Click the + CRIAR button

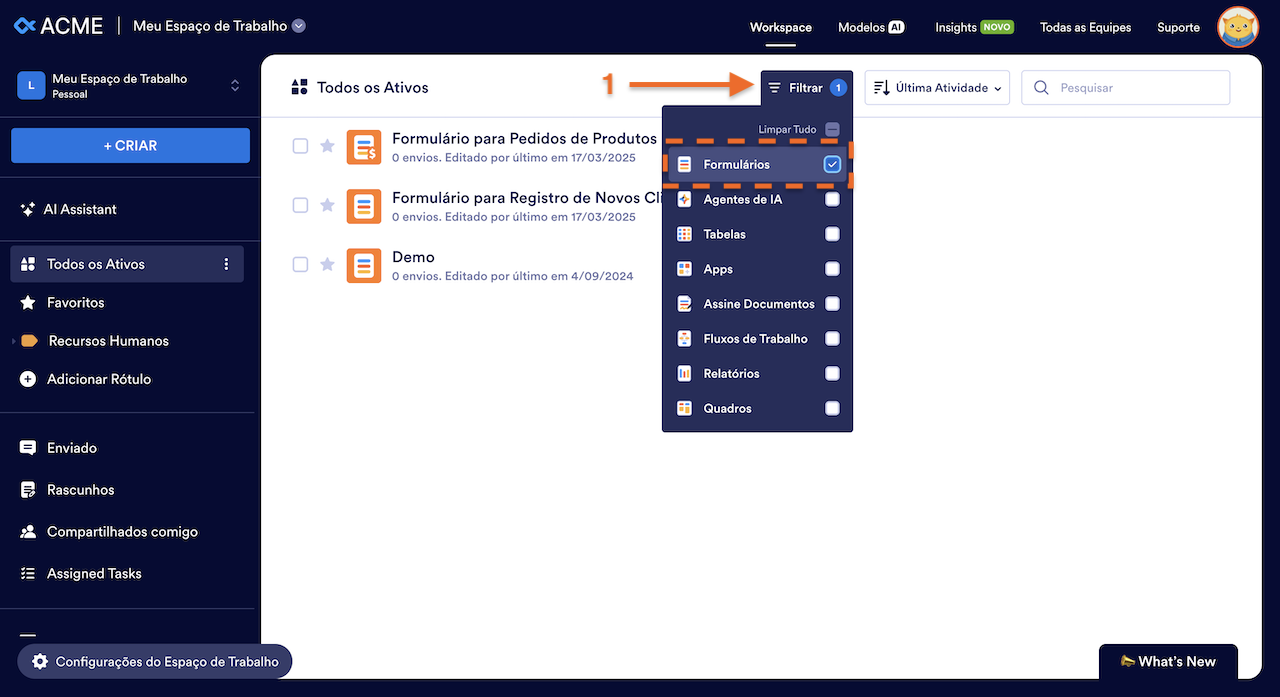pos(130,145)
